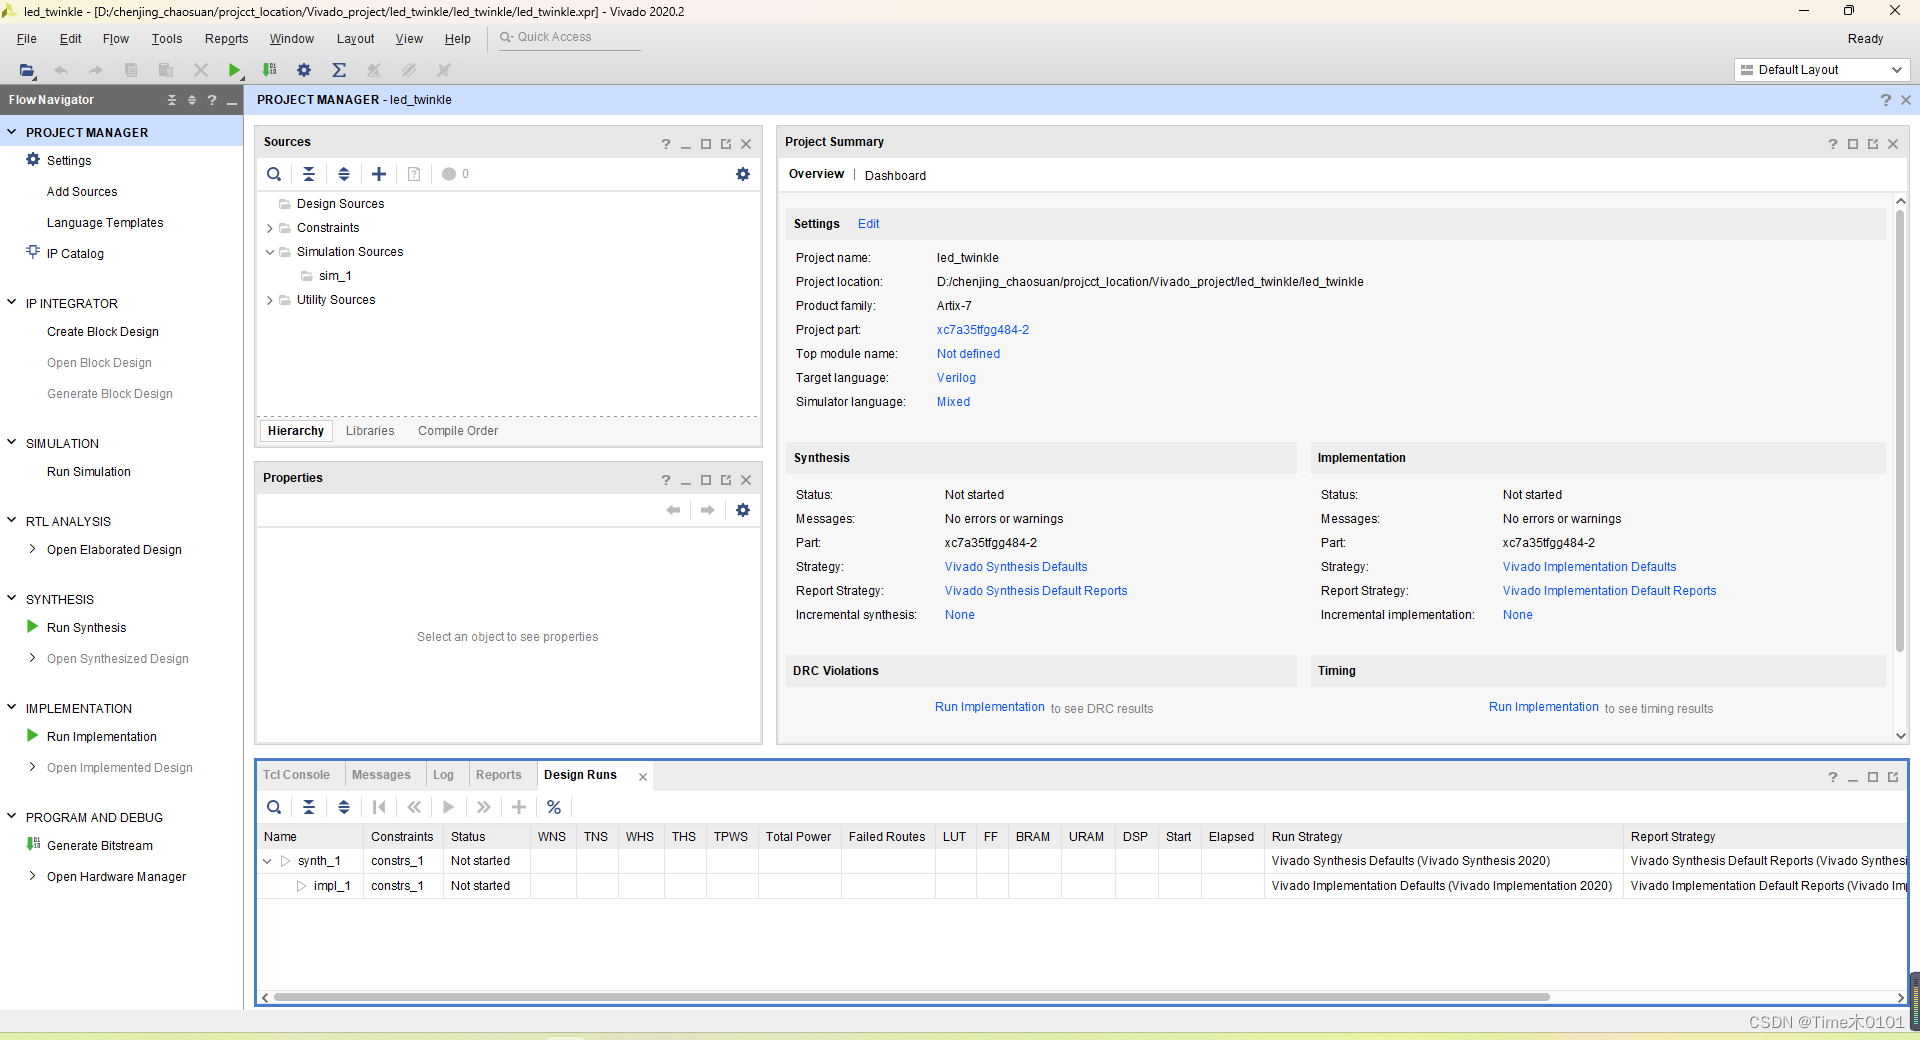
Task: Select sim_1 under Simulation Sources
Action: coord(335,276)
